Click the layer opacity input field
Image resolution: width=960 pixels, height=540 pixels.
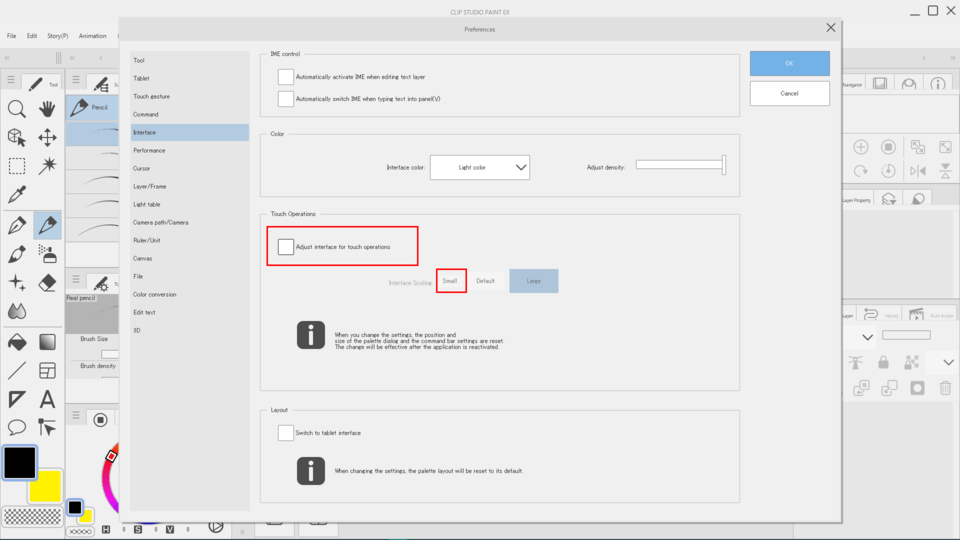click(x=906, y=336)
